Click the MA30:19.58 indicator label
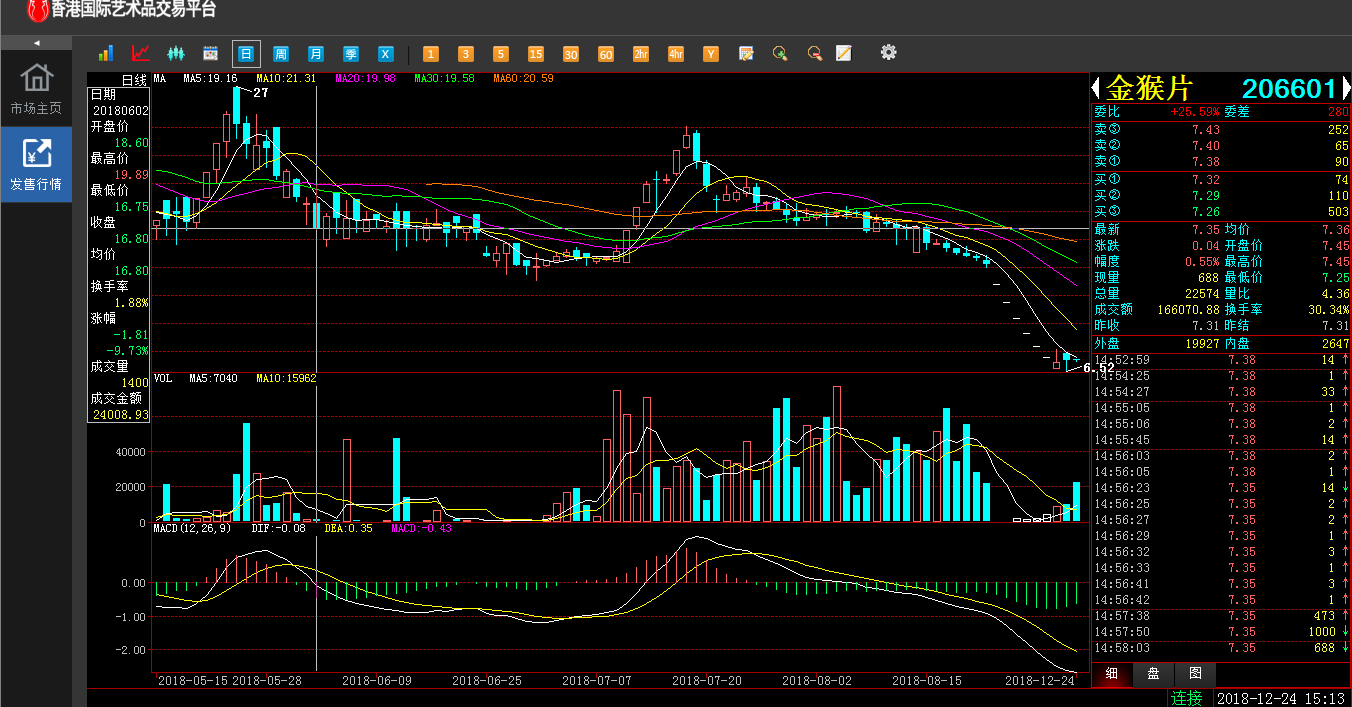This screenshot has width=1352, height=707. coord(444,78)
